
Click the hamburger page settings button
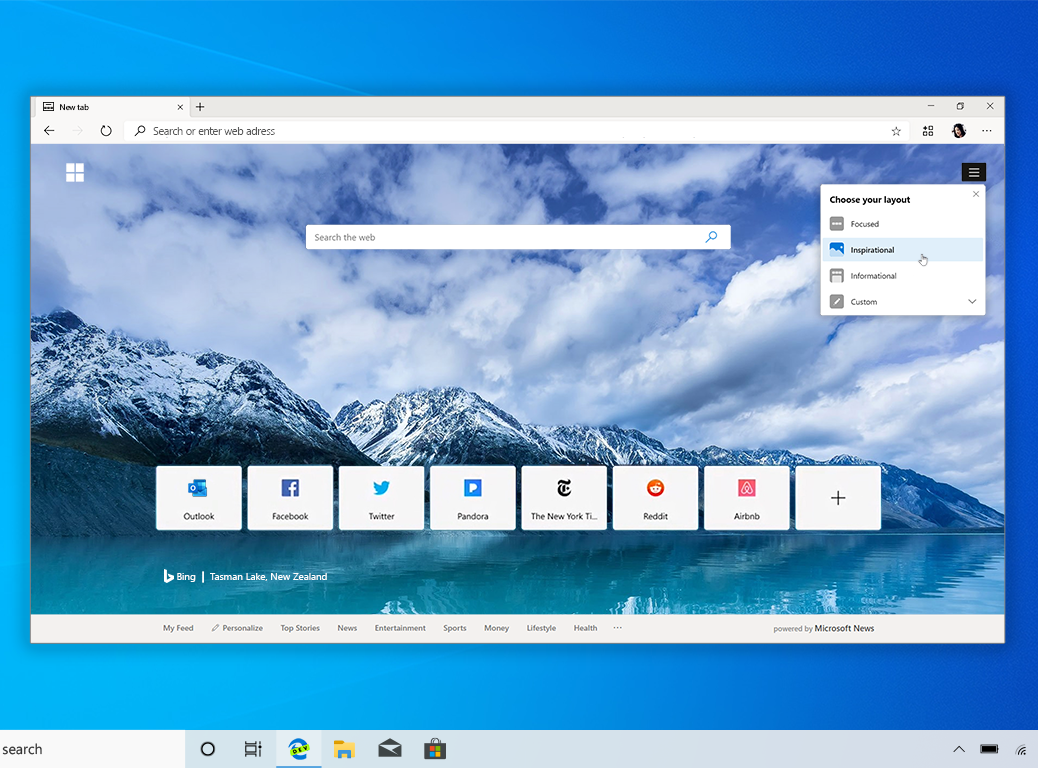point(973,173)
